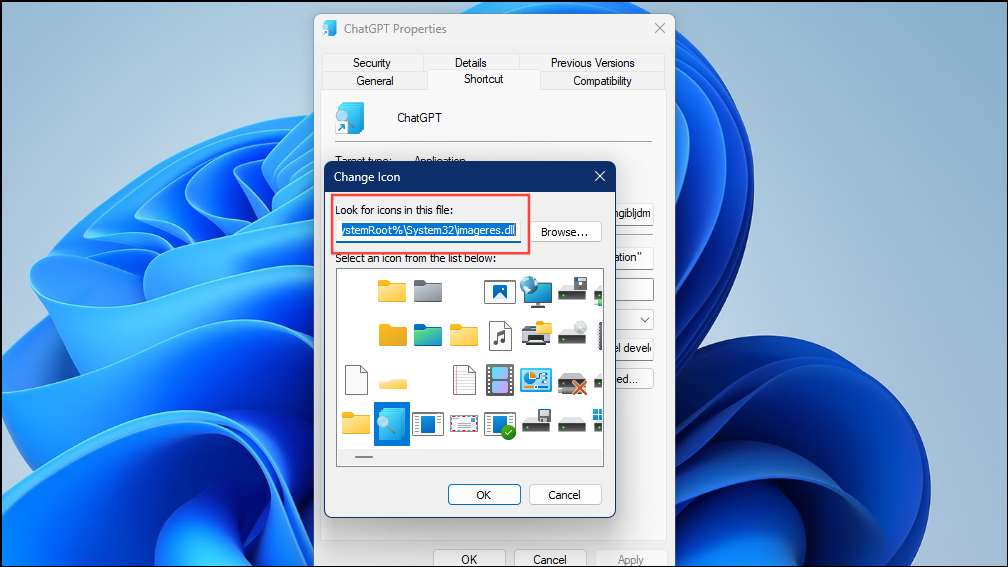Choose the picture window icon
Viewport: 1008px width, 567px height.
coord(500,291)
